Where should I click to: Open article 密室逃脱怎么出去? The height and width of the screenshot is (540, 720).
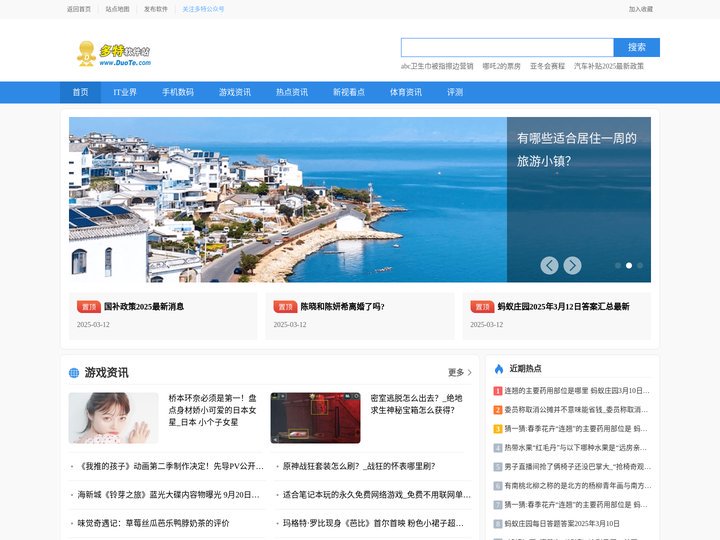click(416, 404)
